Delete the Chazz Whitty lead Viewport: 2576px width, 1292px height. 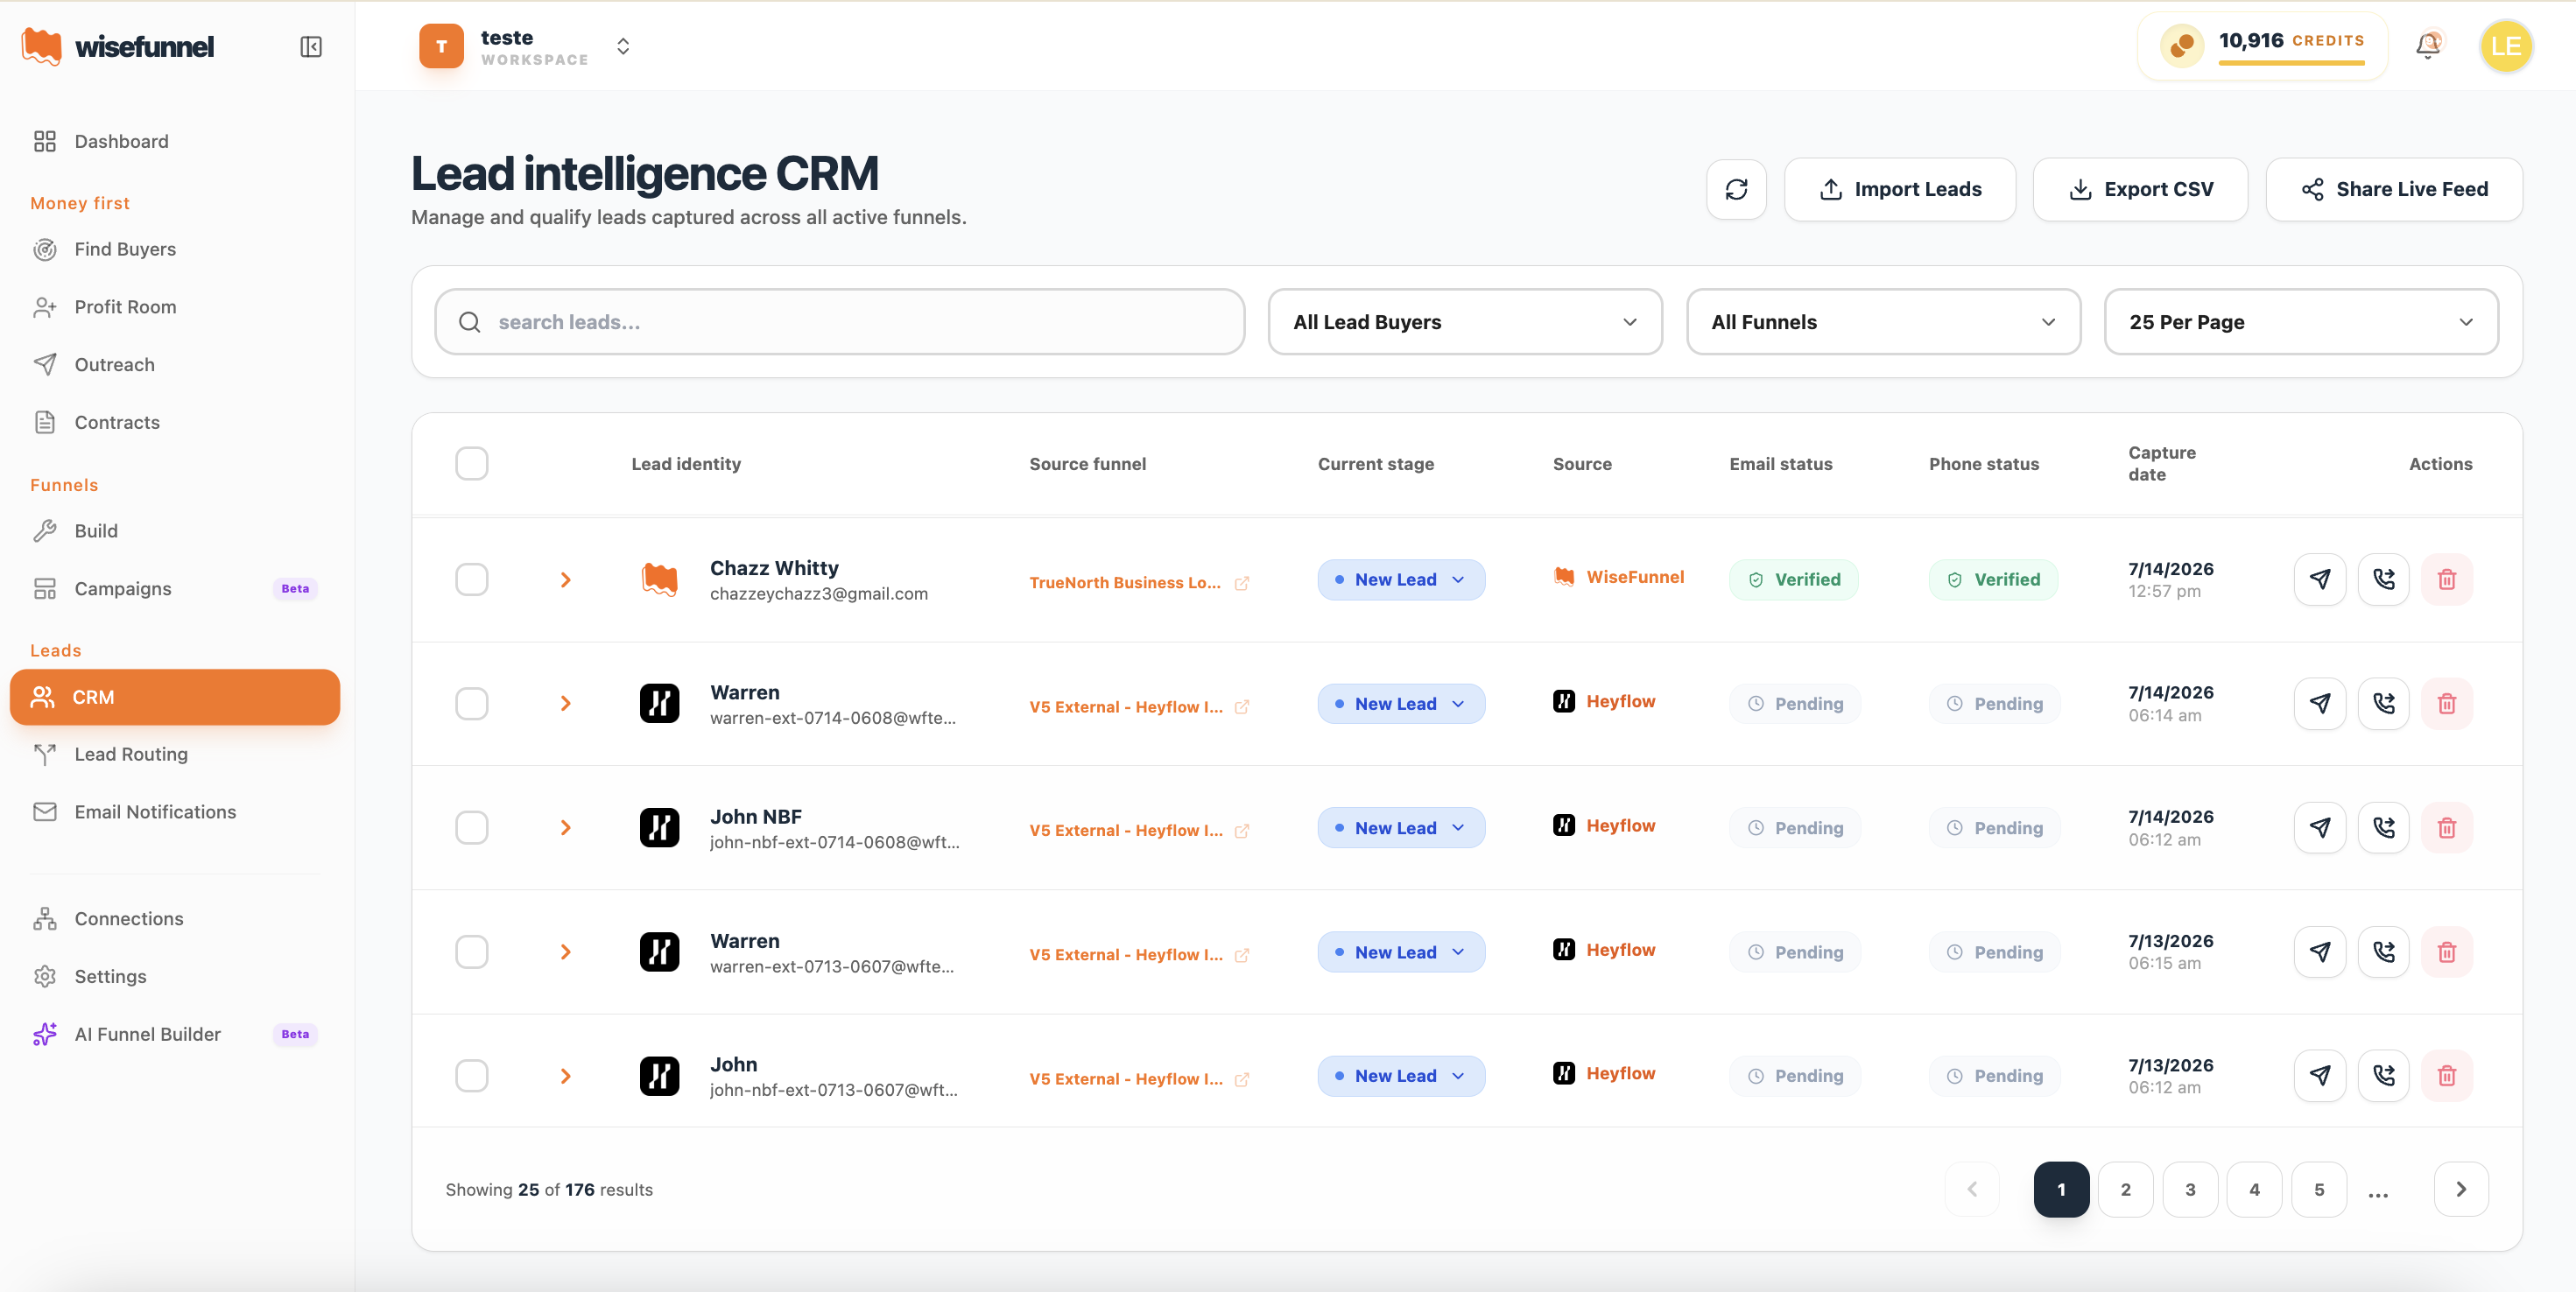[2447, 579]
